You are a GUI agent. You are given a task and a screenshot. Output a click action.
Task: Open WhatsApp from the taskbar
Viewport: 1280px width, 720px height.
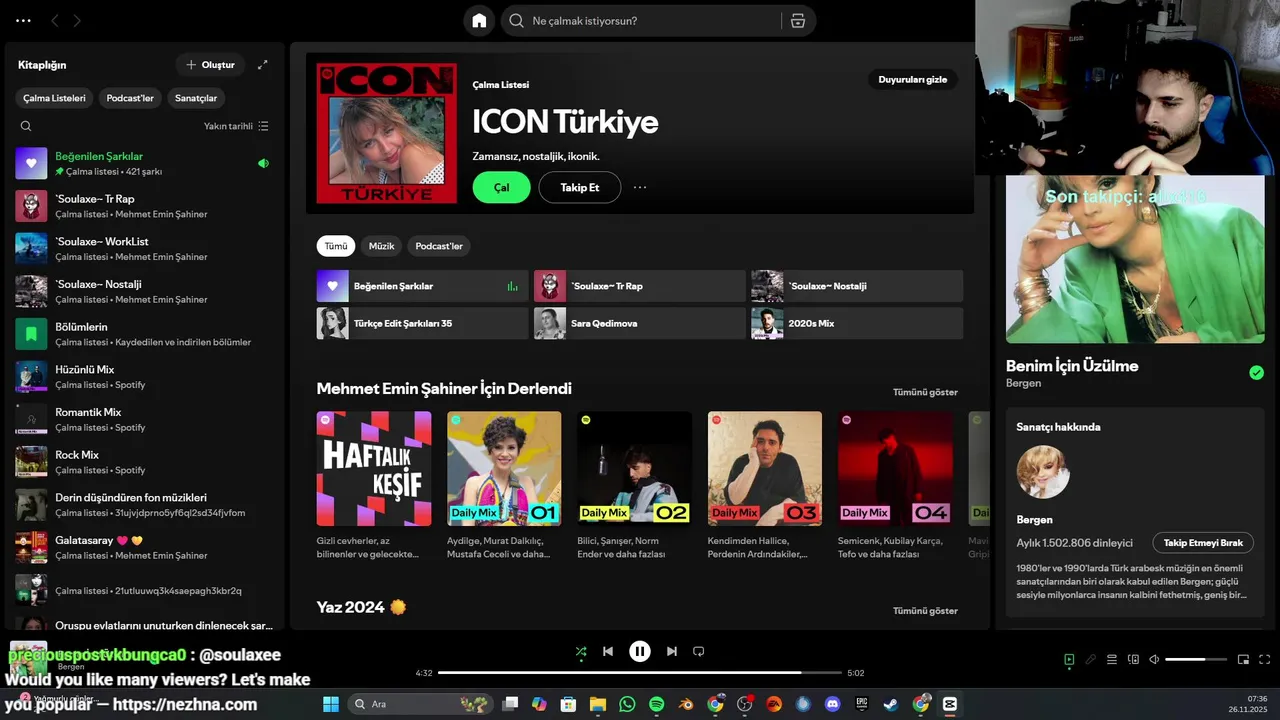point(627,704)
